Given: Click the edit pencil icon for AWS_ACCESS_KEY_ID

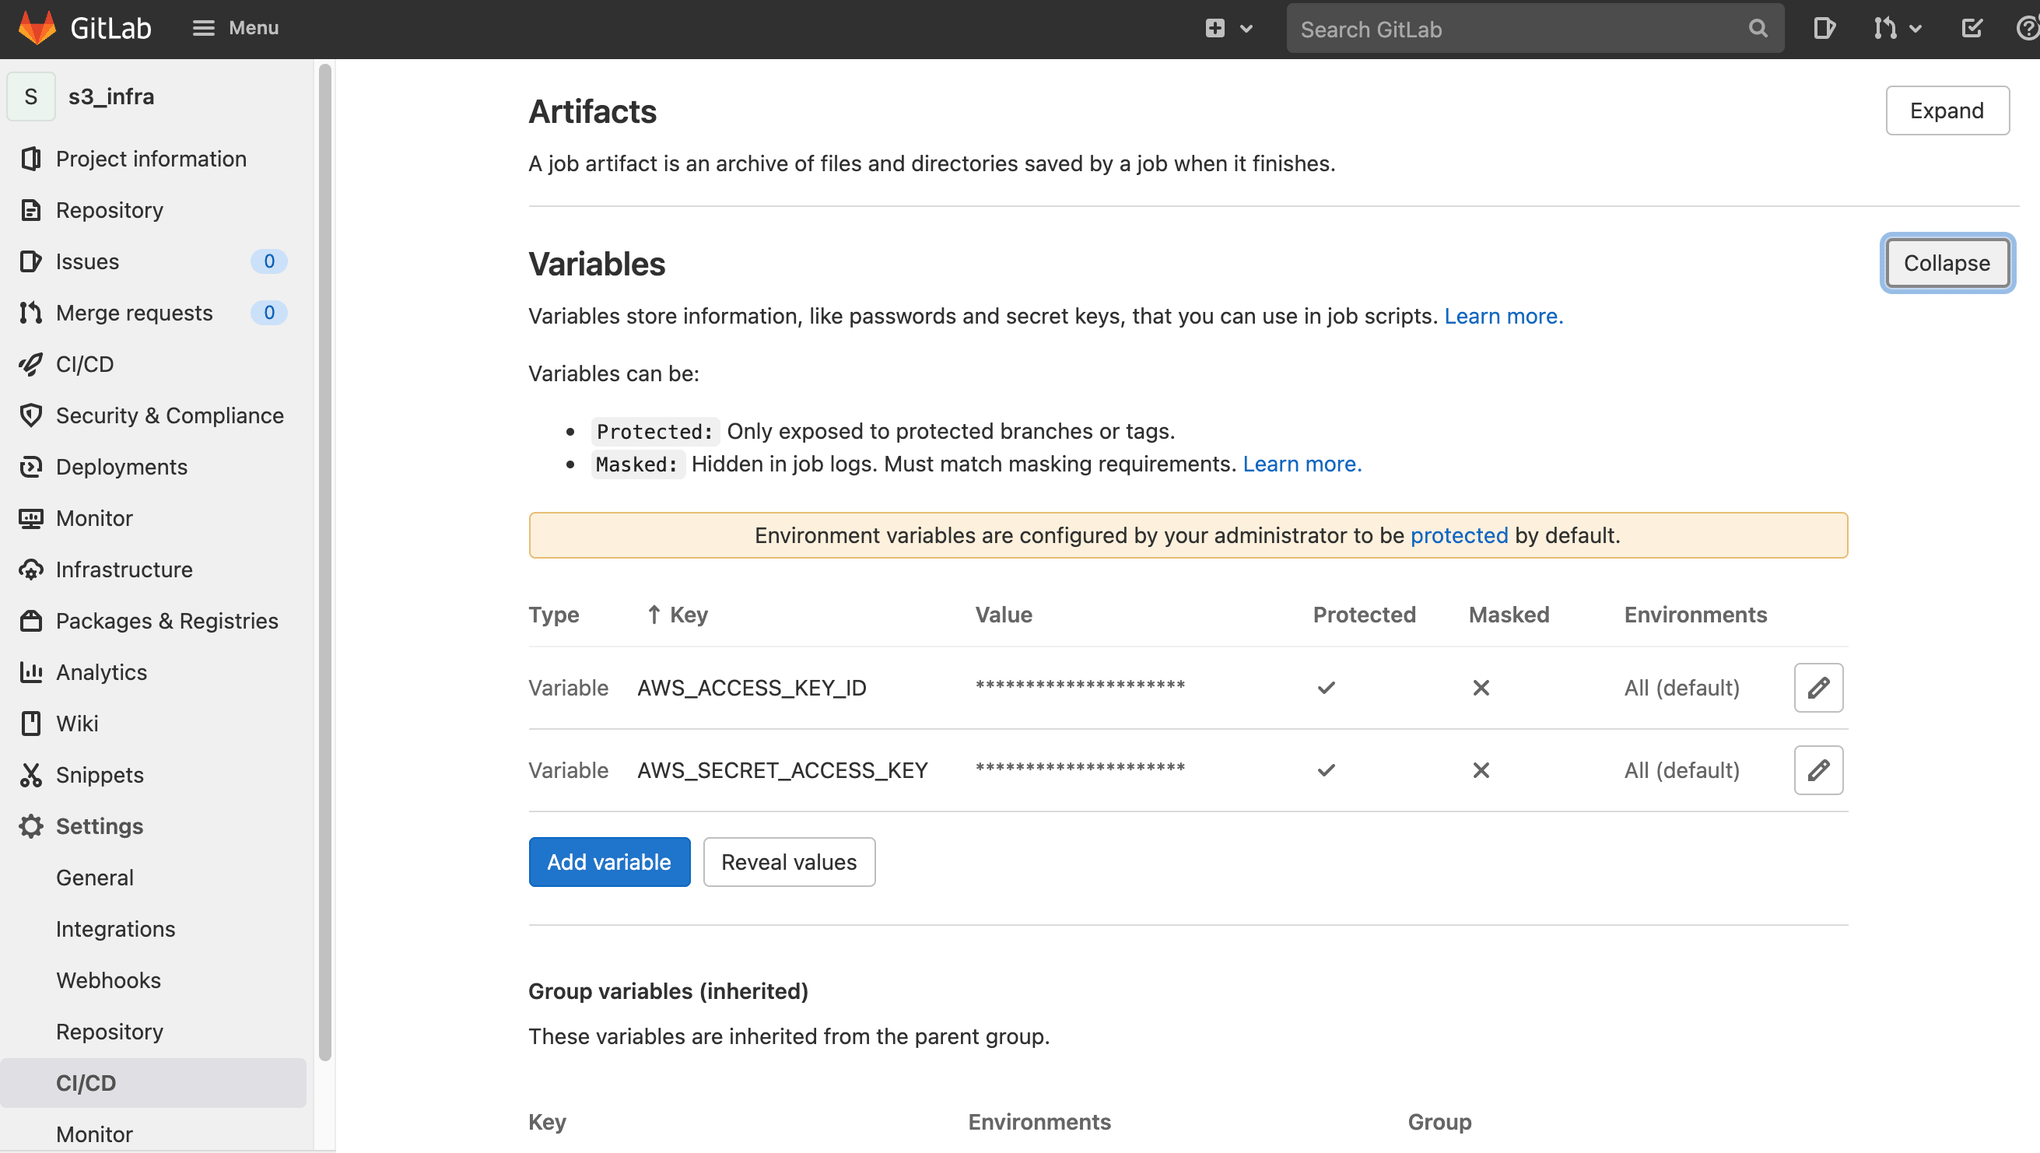Looking at the screenshot, I should (x=1819, y=688).
